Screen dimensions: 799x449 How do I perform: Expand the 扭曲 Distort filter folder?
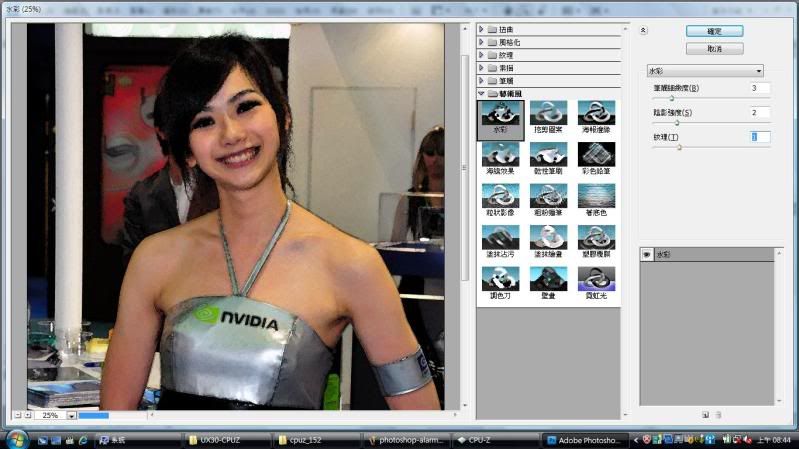481,30
